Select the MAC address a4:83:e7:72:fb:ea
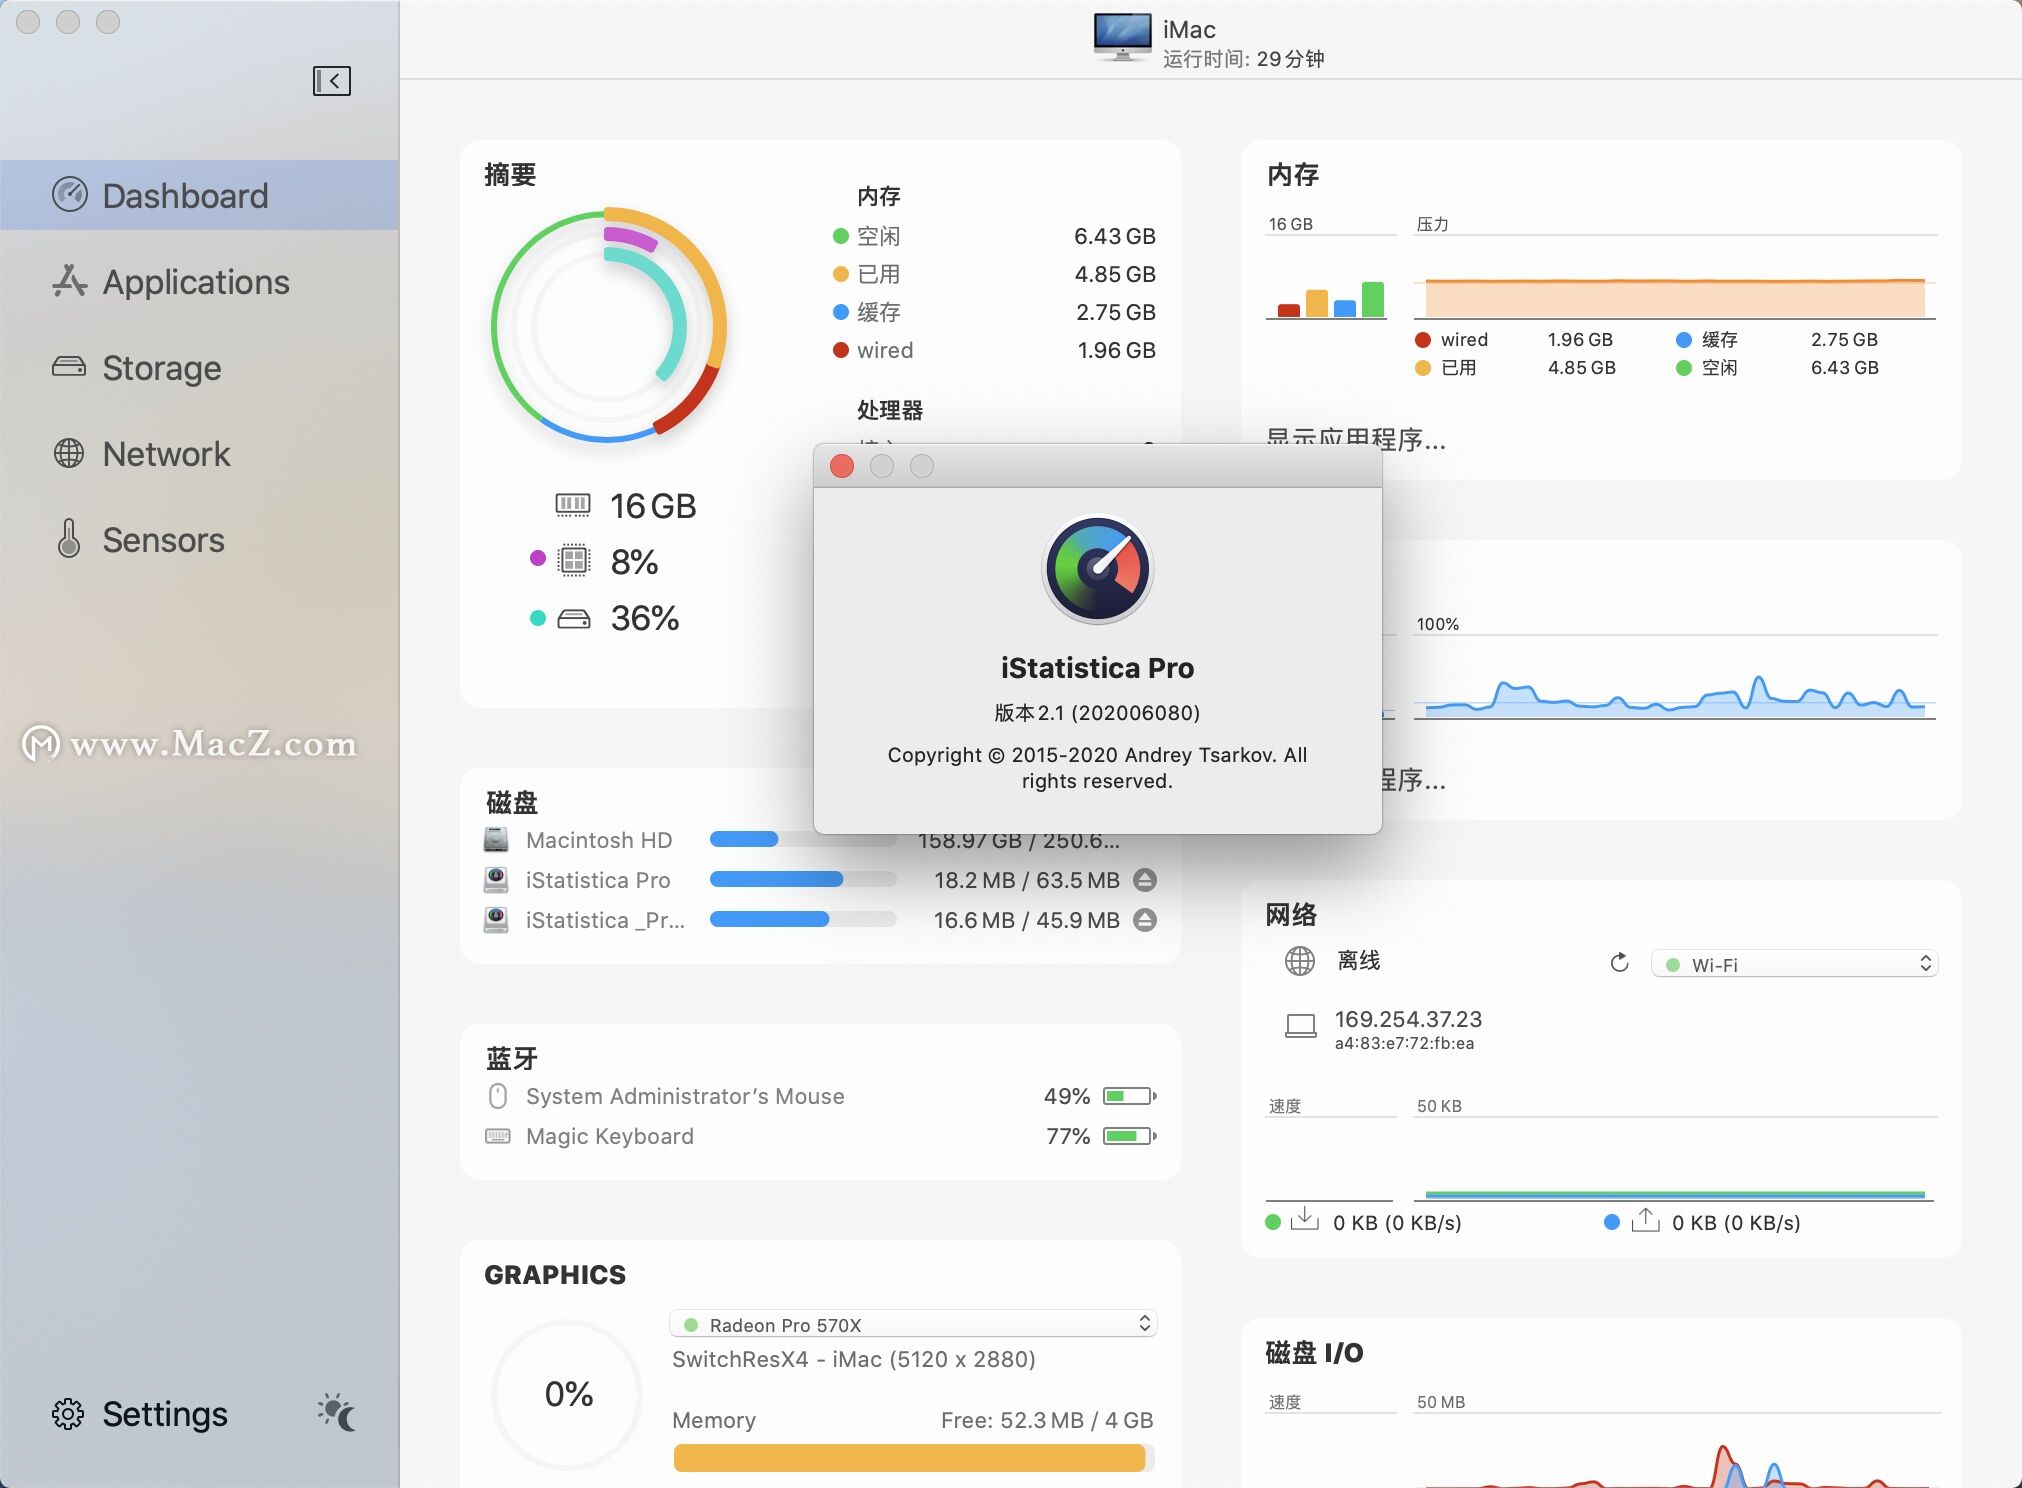The height and width of the screenshot is (1488, 2022). coord(1404,1044)
